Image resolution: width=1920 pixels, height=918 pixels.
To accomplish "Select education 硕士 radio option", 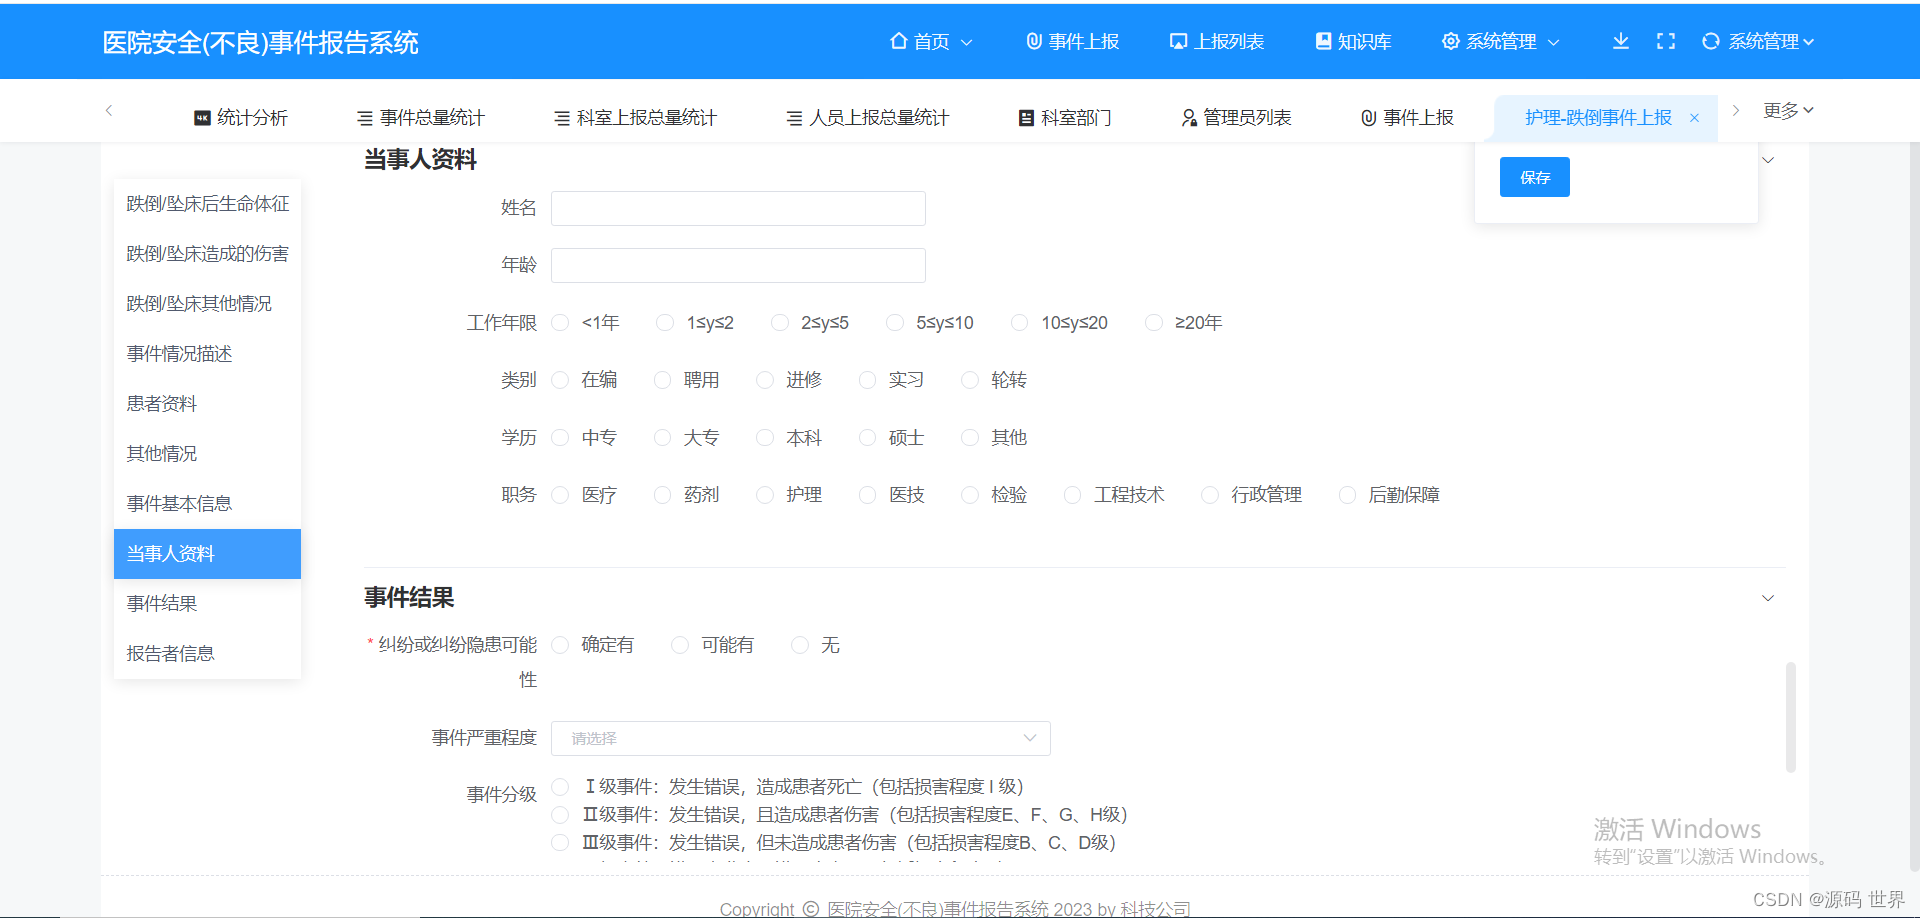I will (x=867, y=437).
